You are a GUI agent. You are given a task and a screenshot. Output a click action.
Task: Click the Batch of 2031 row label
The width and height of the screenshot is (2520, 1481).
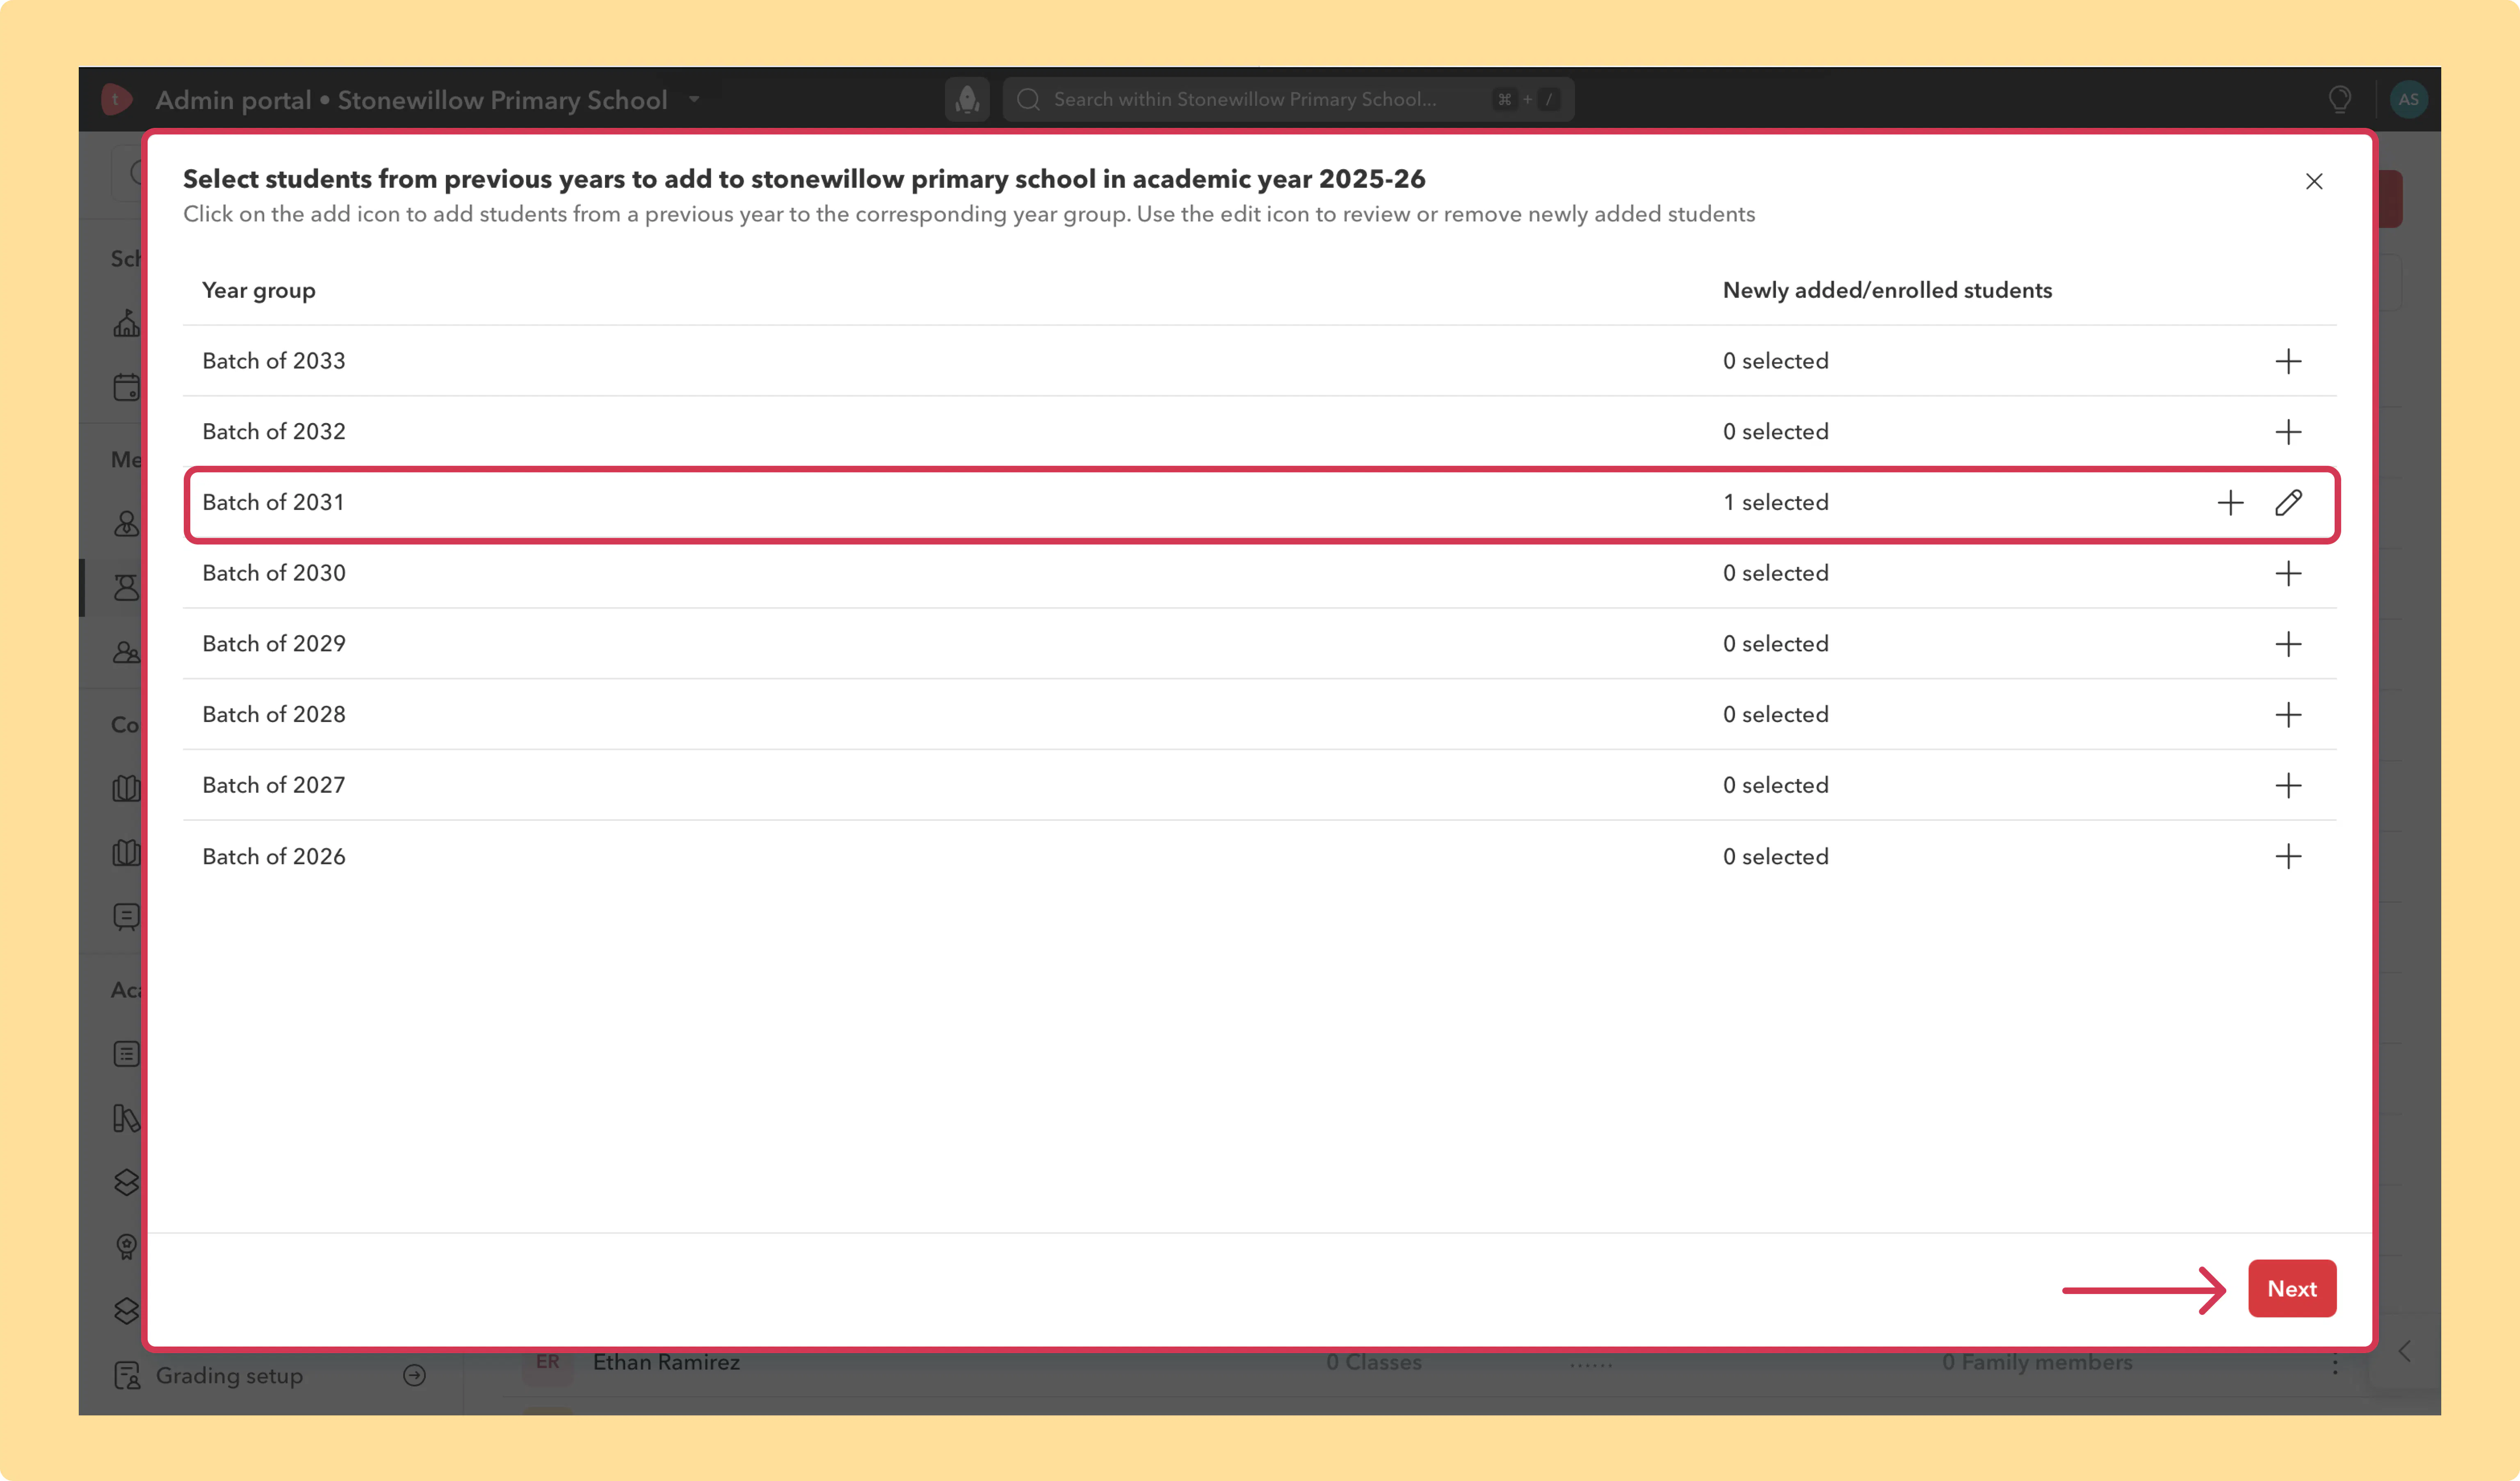pyautogui.click(x=273, y=502)
